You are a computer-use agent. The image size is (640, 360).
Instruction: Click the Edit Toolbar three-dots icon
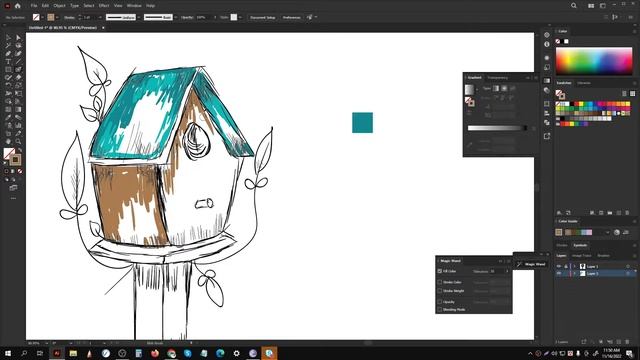click(13, 198)
